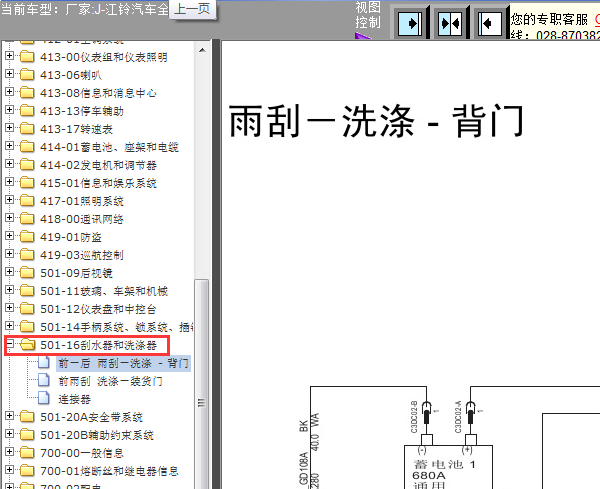Expand the 501-11玻璃、车架和机械 node
The width and height of the screenshot is (600, 489).
click(9, 290)
